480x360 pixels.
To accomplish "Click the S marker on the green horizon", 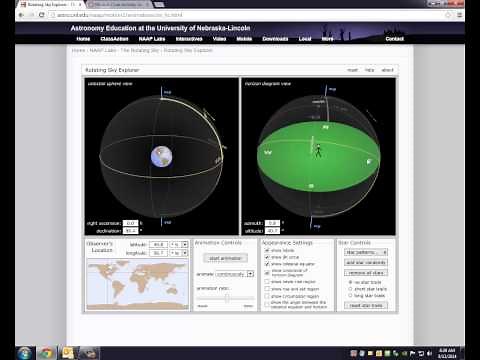I will point(311,186).
